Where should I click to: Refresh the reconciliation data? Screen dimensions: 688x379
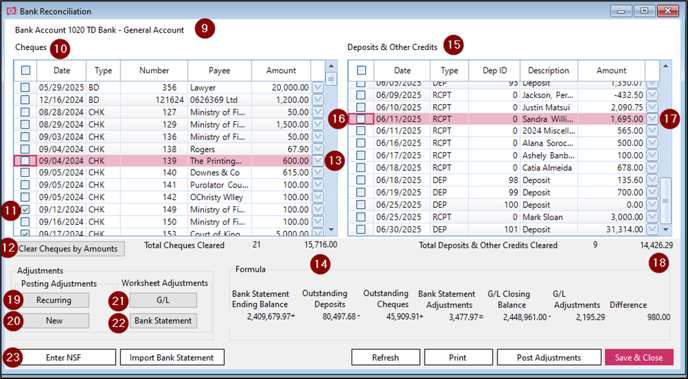click(x=385, y=358)
